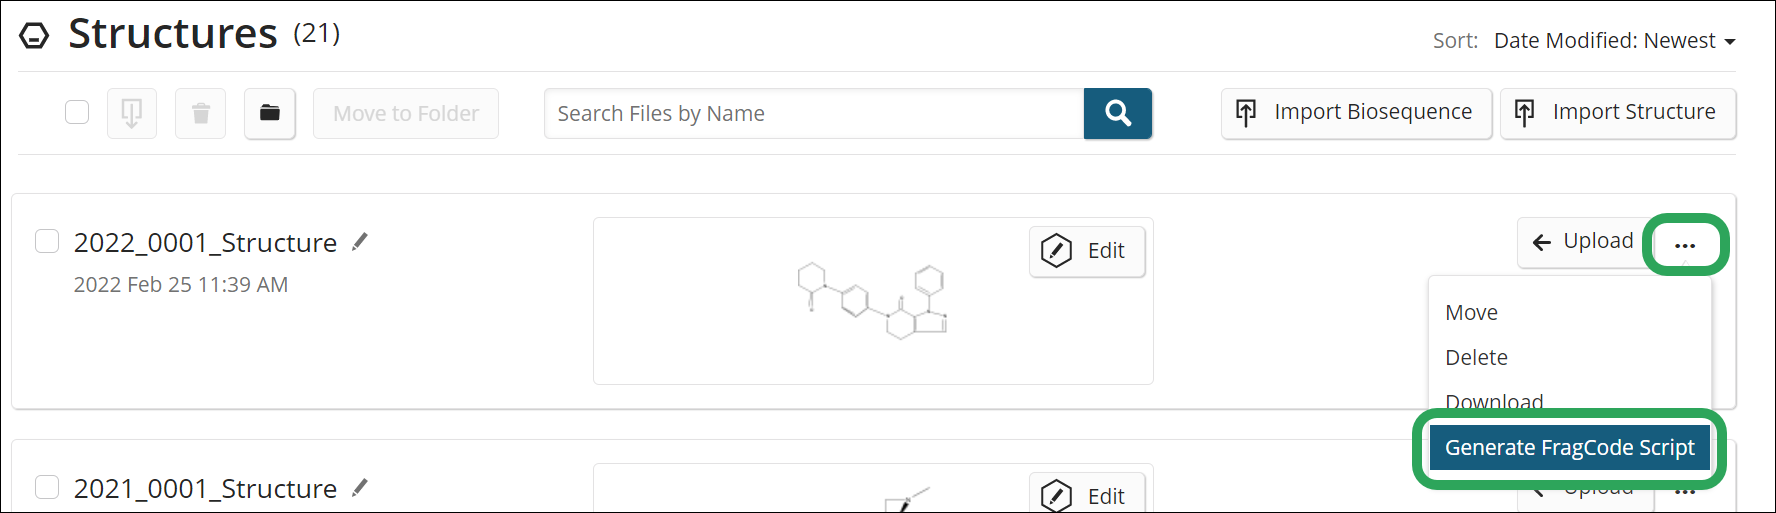Click the folder icon button in toolbar

[x=269, y=113]
